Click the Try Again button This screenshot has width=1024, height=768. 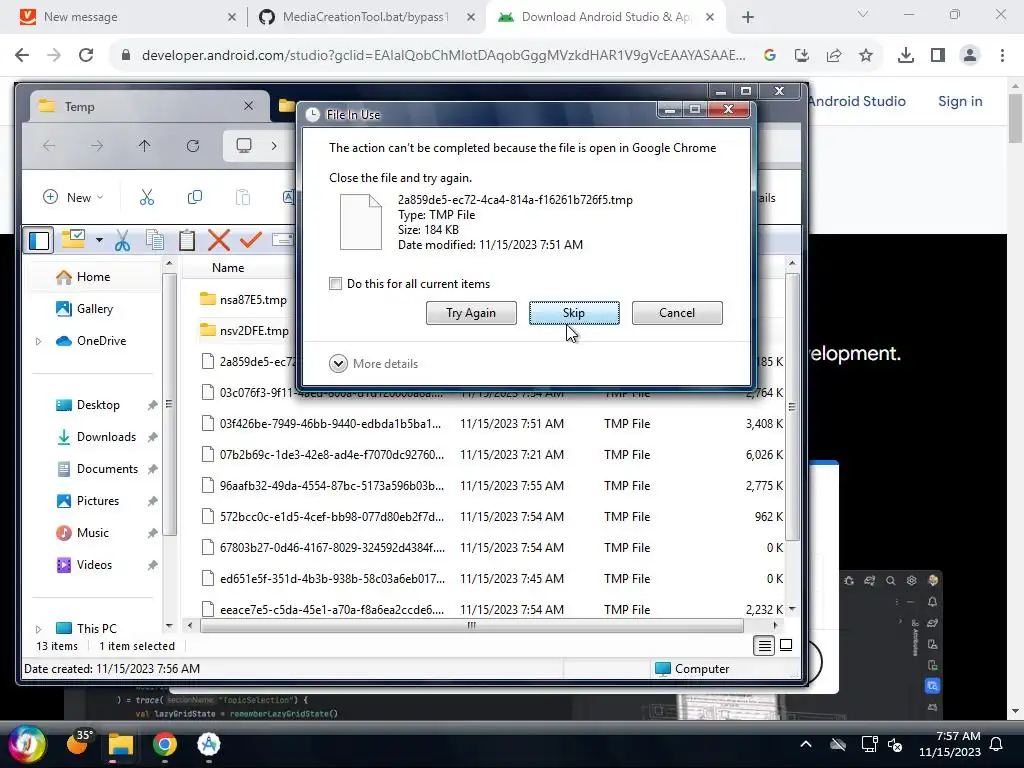(471, 313)
